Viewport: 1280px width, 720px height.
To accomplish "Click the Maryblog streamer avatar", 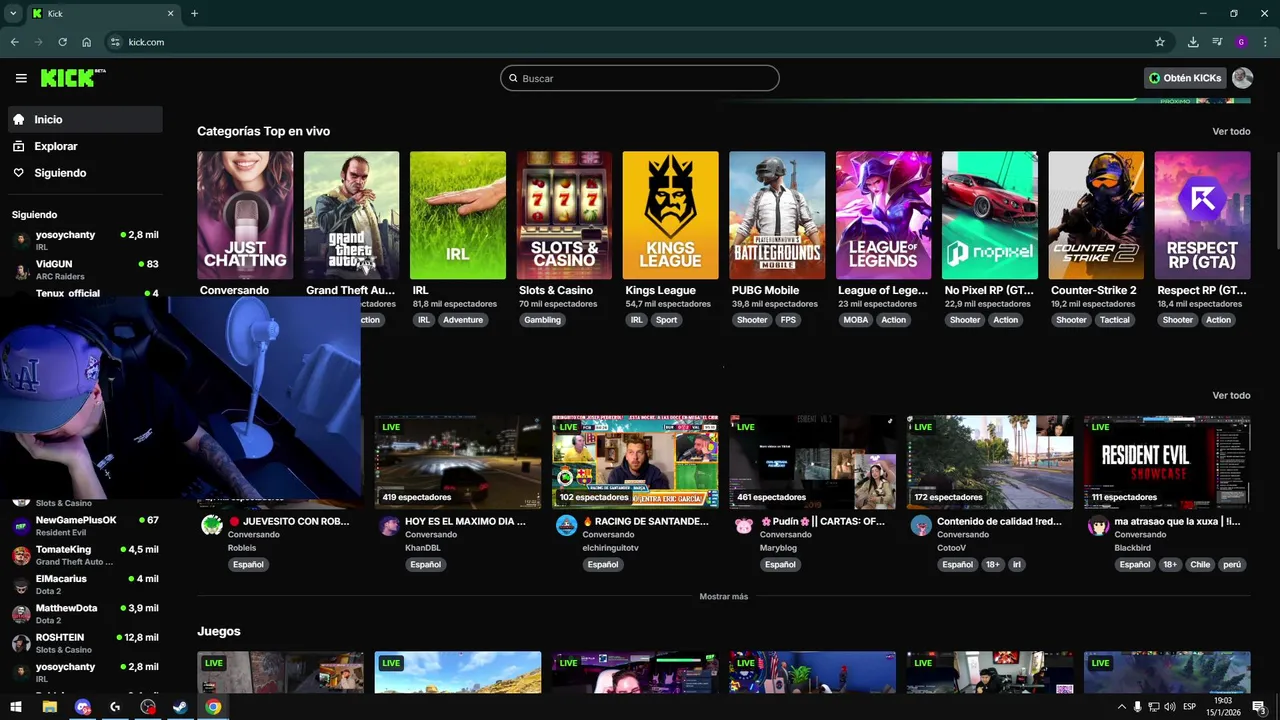I will (743, 526).
